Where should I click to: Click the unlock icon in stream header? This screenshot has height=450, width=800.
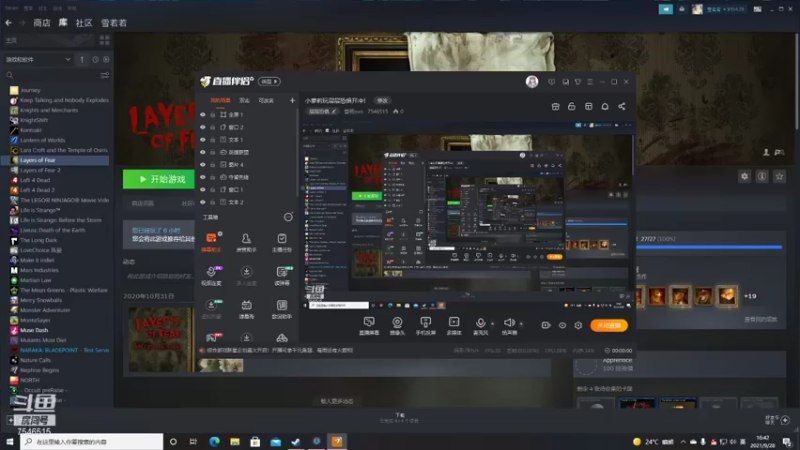point(571,106)
